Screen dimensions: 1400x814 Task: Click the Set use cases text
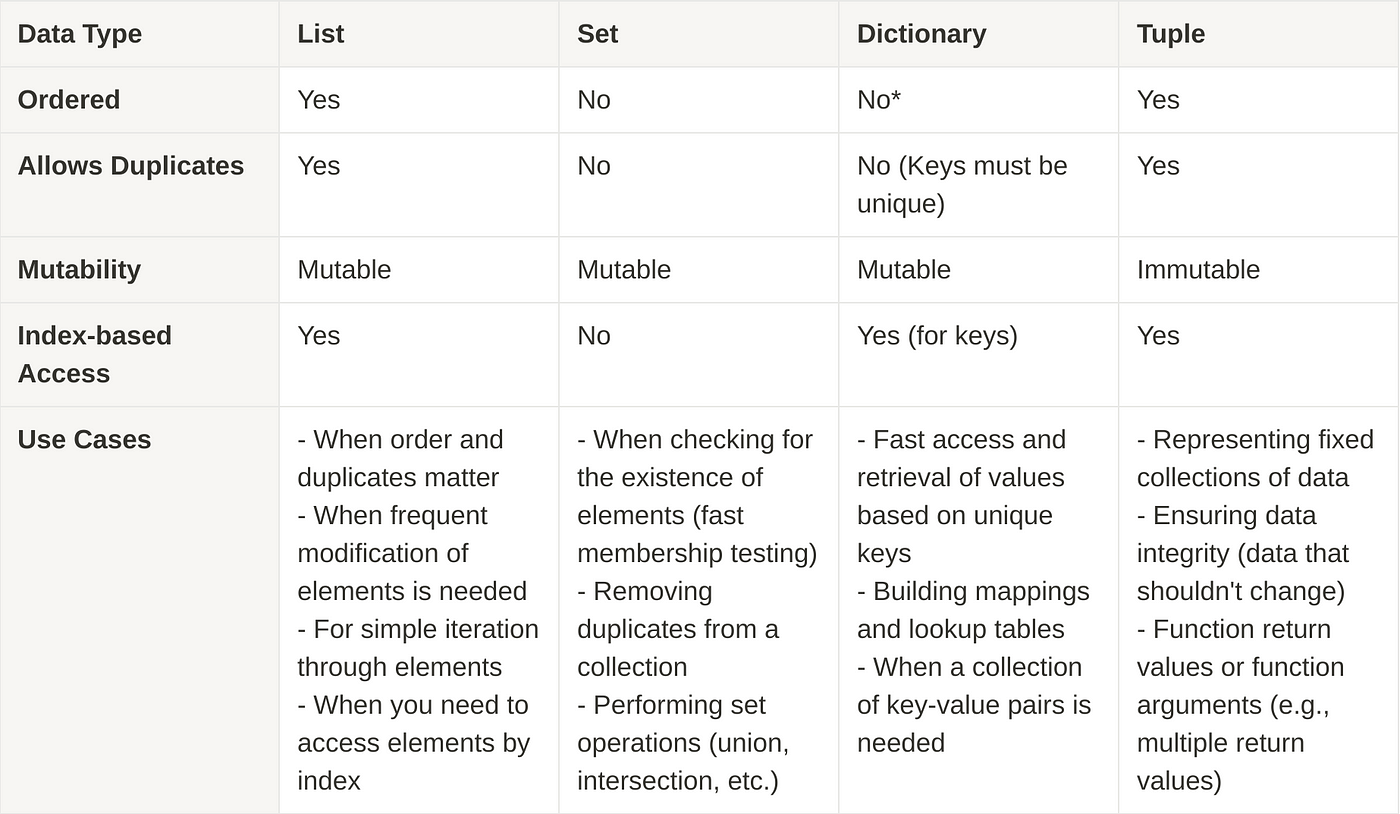tap(697, 610)
